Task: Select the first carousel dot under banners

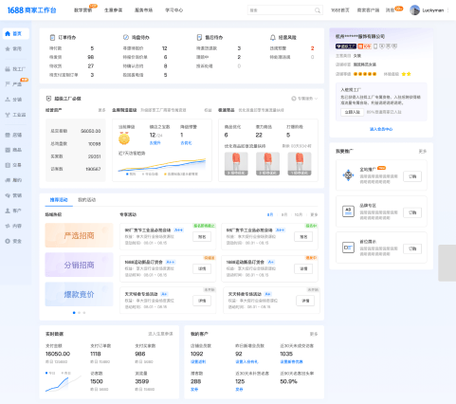Action: [74, 313]
